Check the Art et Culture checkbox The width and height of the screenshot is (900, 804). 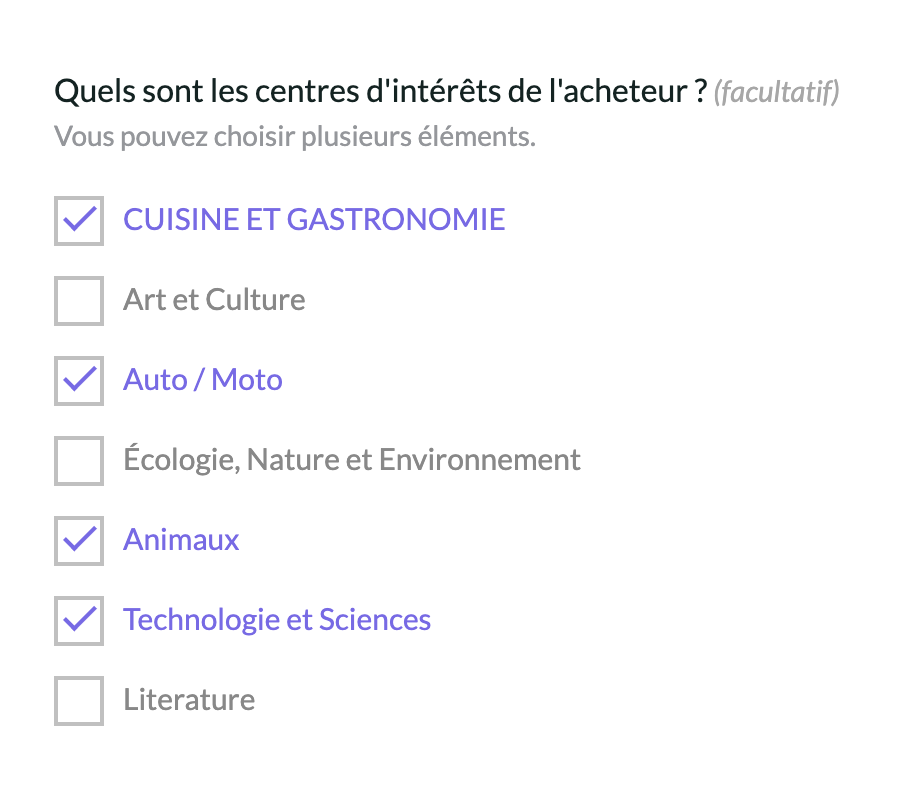click(x=79, y=300)
